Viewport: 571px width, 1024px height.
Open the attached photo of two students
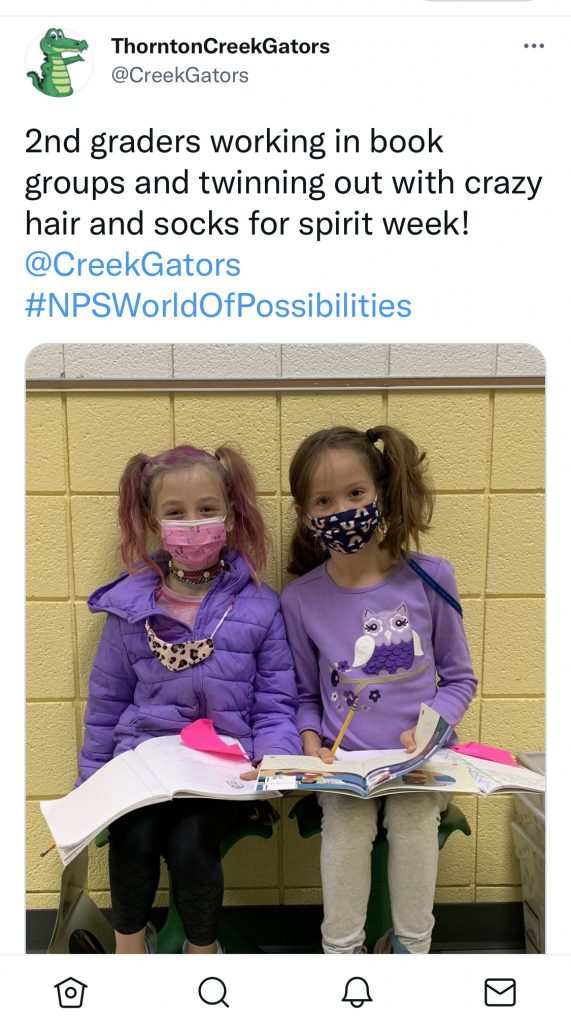click(285, 648)
